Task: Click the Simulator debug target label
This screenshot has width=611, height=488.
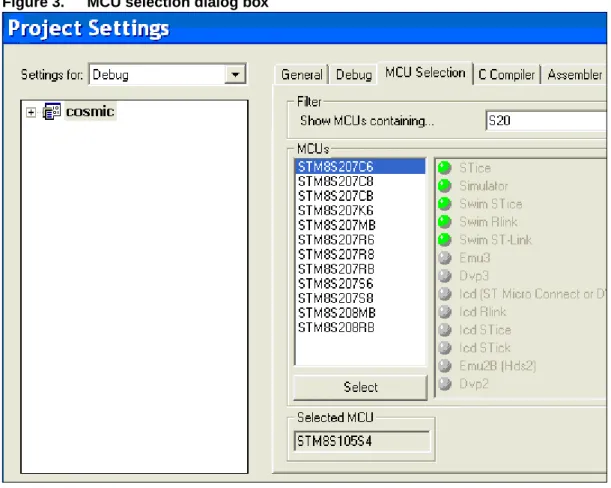Action: tap(484, 186)
